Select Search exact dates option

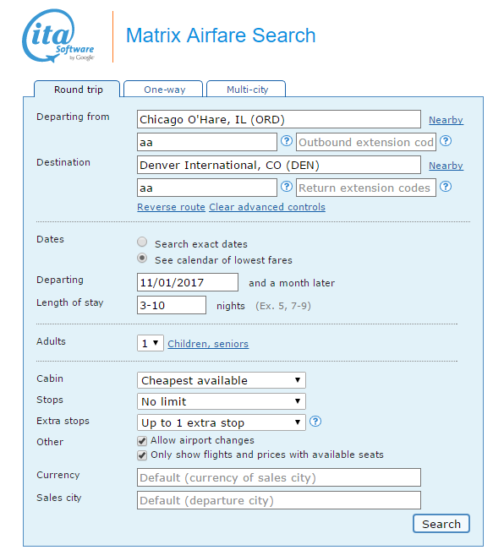(x=142, y=242)
